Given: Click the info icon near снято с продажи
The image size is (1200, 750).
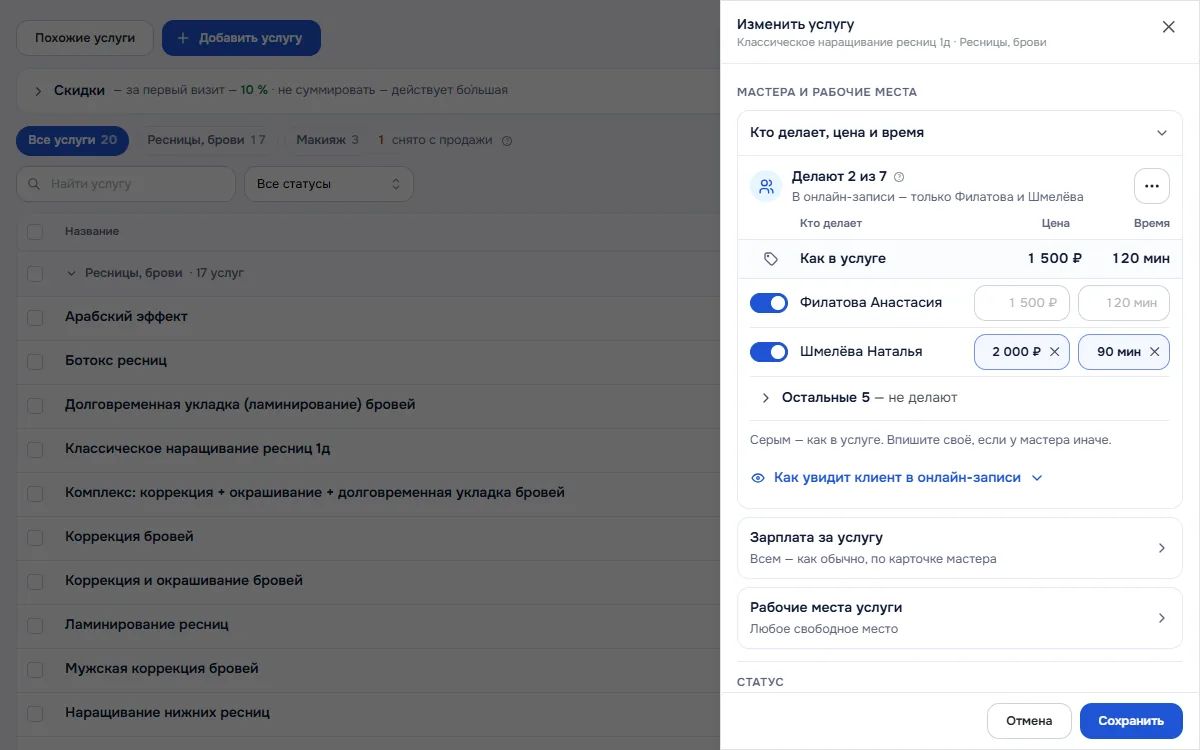Looking at the screenshot, I should [506, 141].
